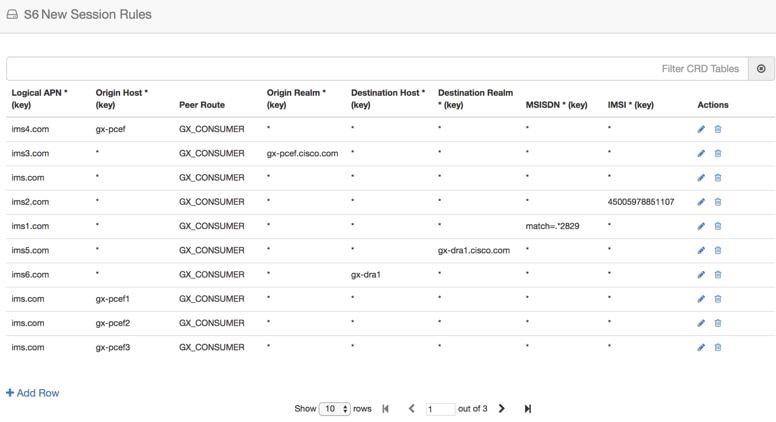Click the page number input box

point(440,409)
